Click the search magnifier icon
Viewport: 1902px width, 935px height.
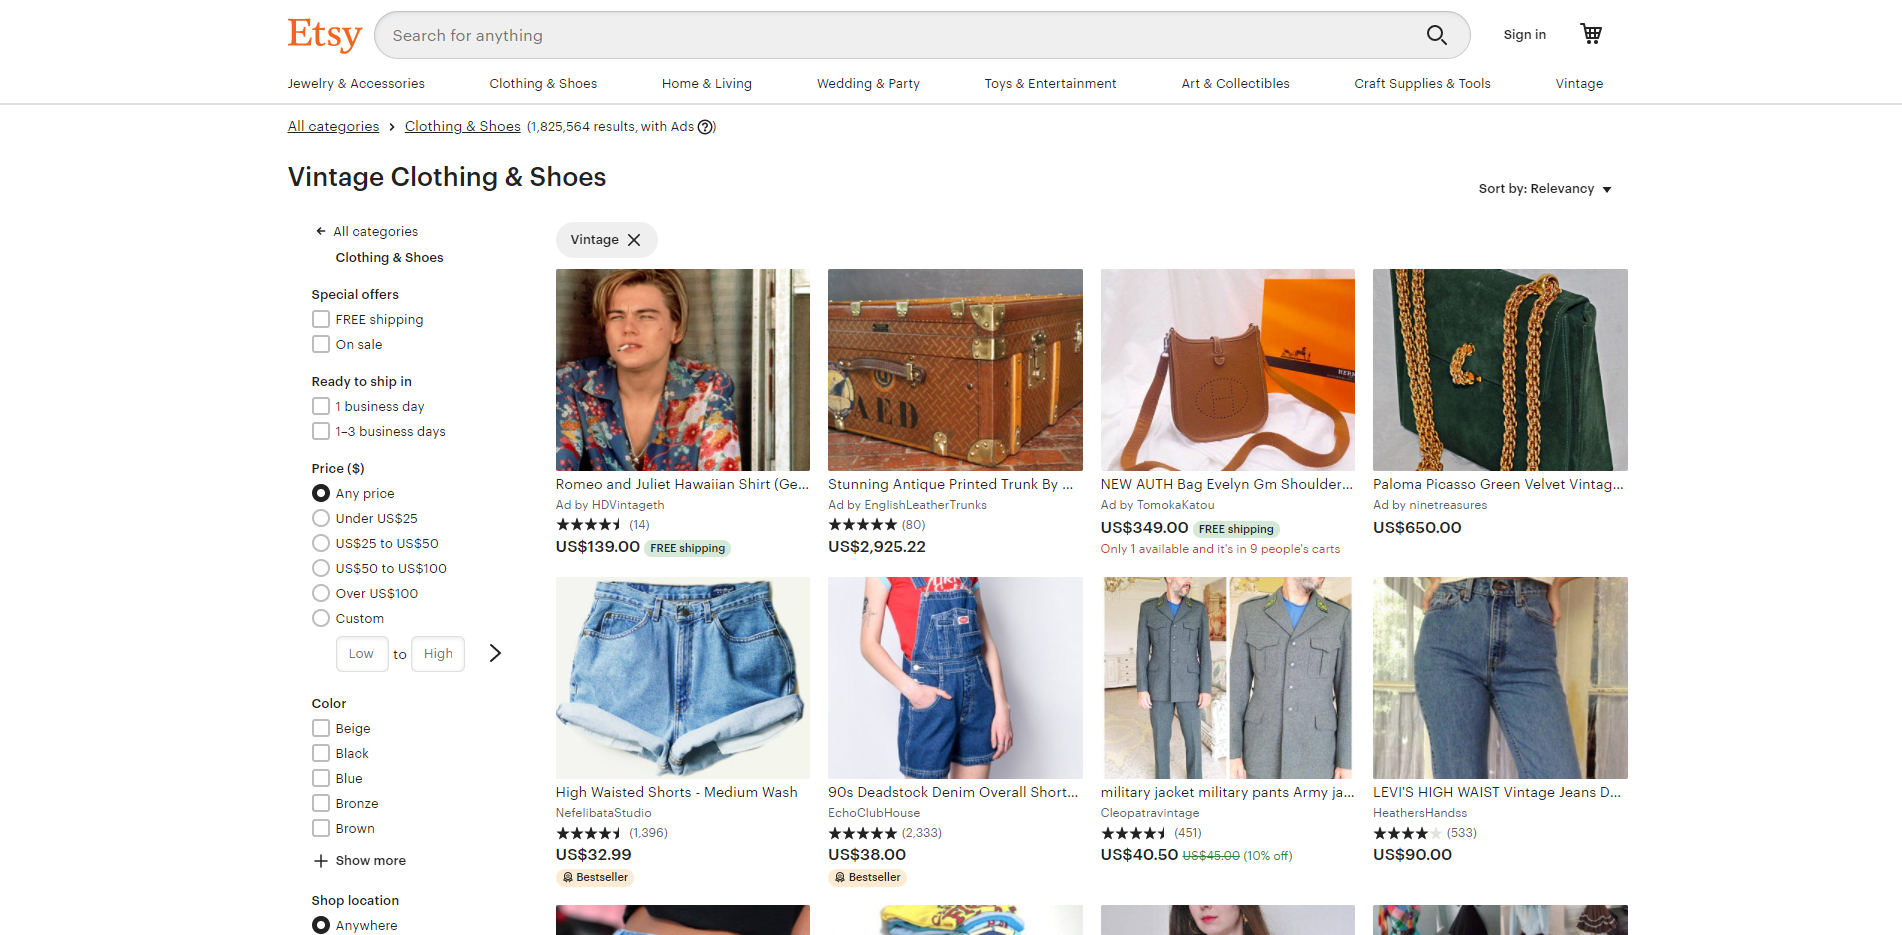point(1436,35)
